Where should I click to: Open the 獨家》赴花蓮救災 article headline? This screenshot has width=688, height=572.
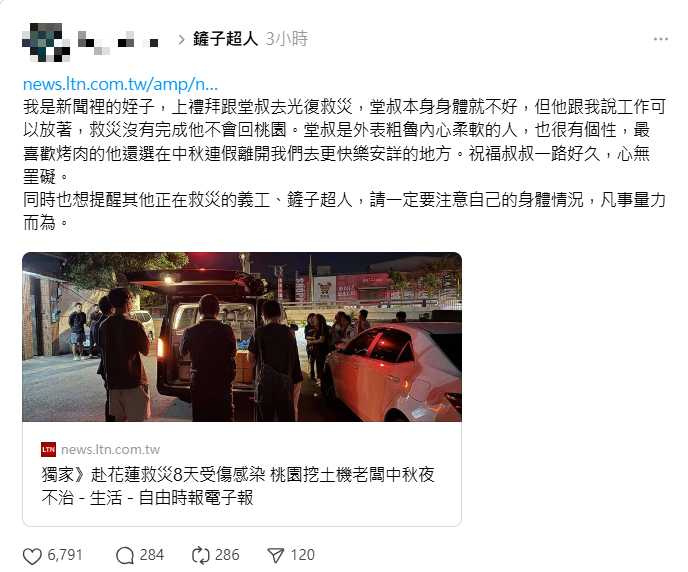click(238, 486)
